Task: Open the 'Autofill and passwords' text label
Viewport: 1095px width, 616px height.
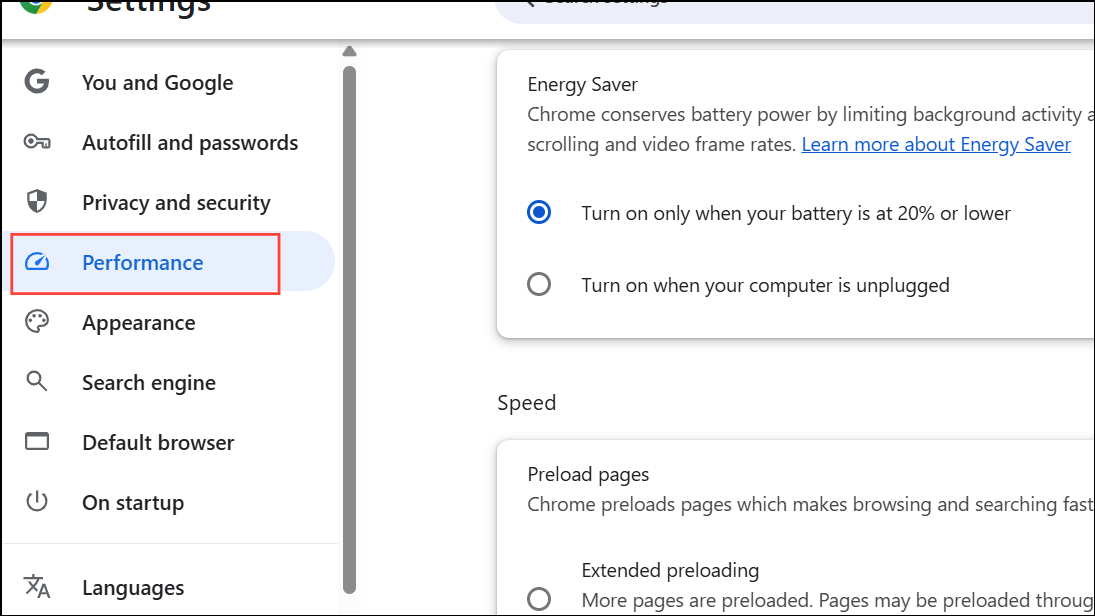Action: click(190, 143)
